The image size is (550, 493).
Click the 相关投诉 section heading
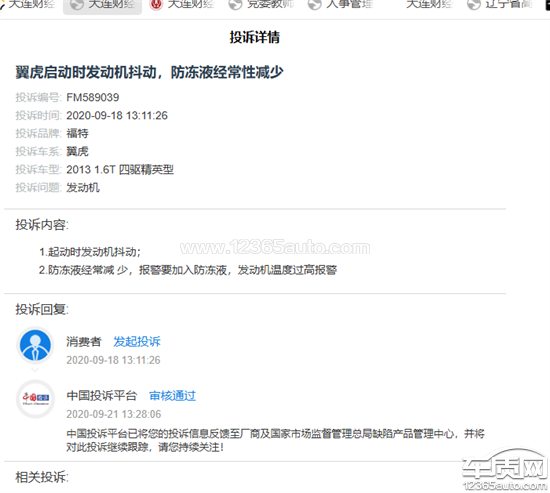pos(42,477)
